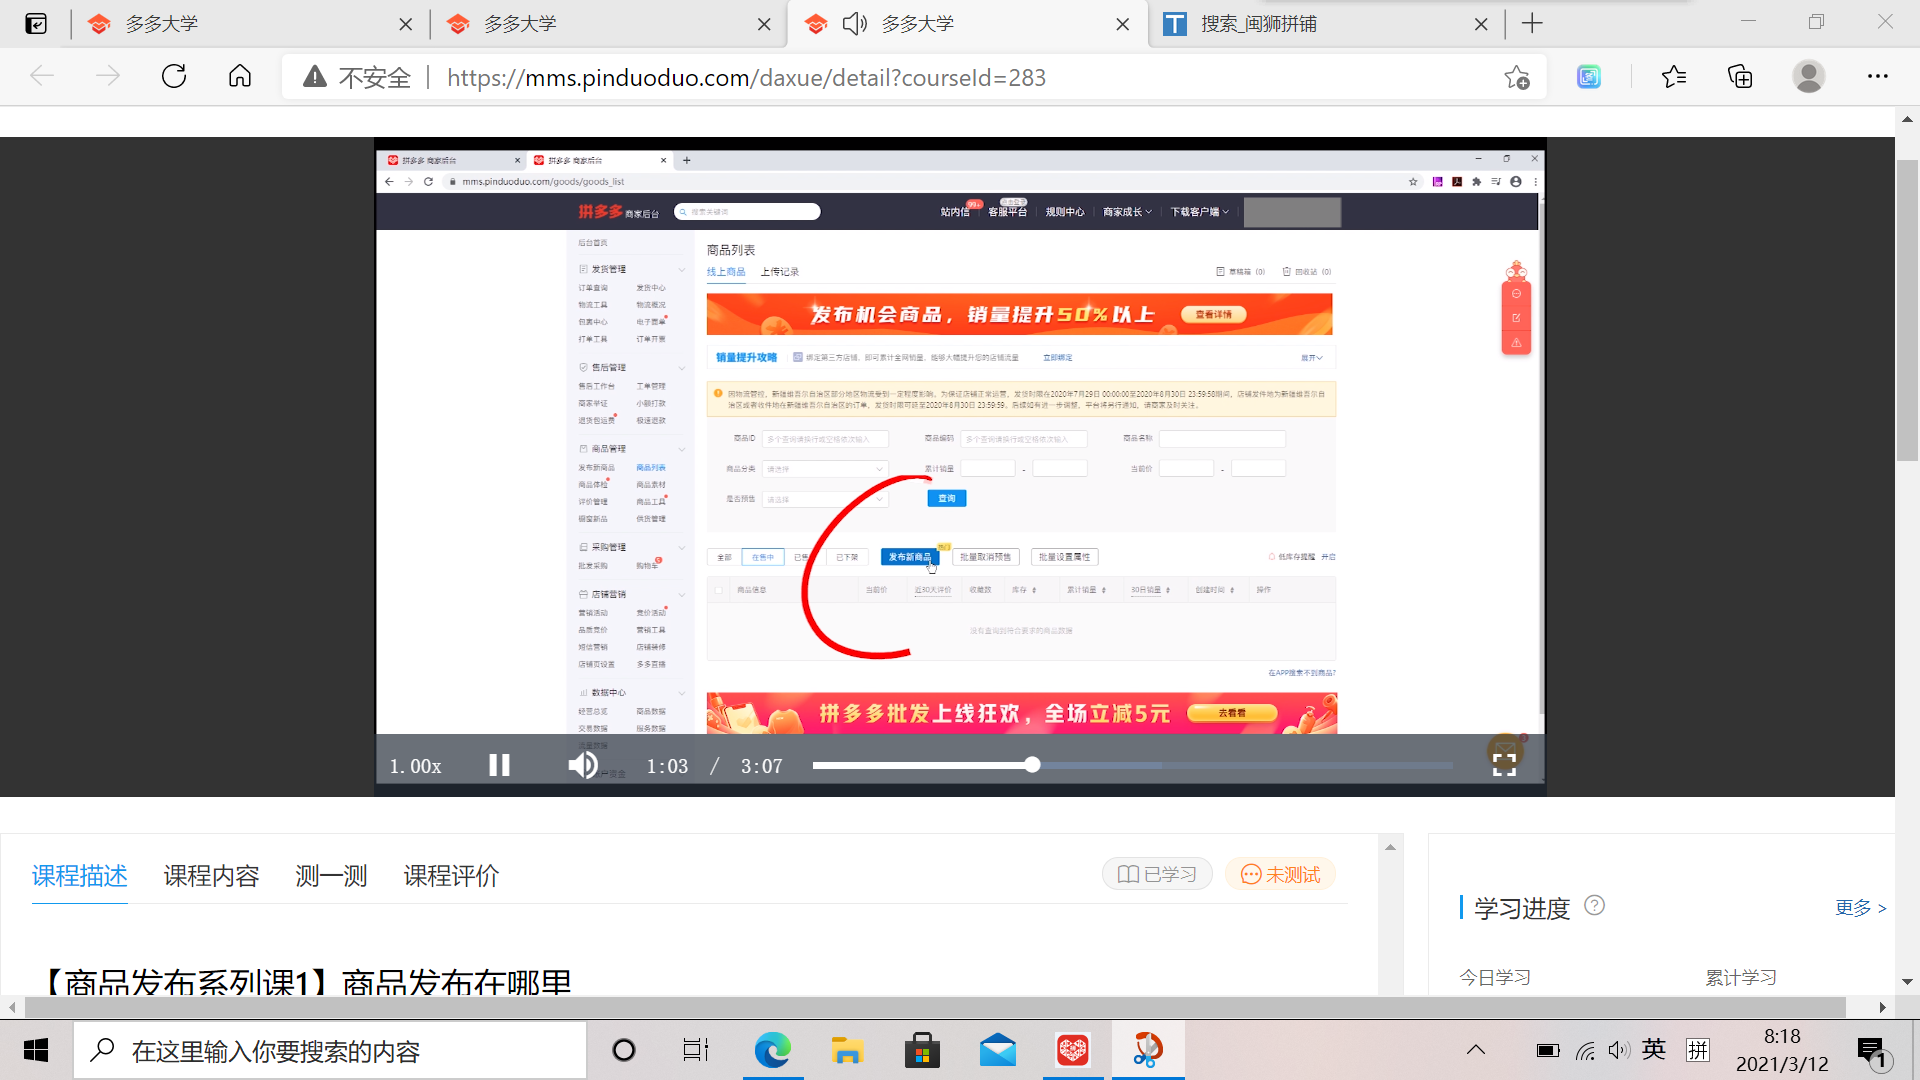Click the extension icon beside address bar
This screenshot has width=1920, height=1080.
click(x=1589, y=77)
